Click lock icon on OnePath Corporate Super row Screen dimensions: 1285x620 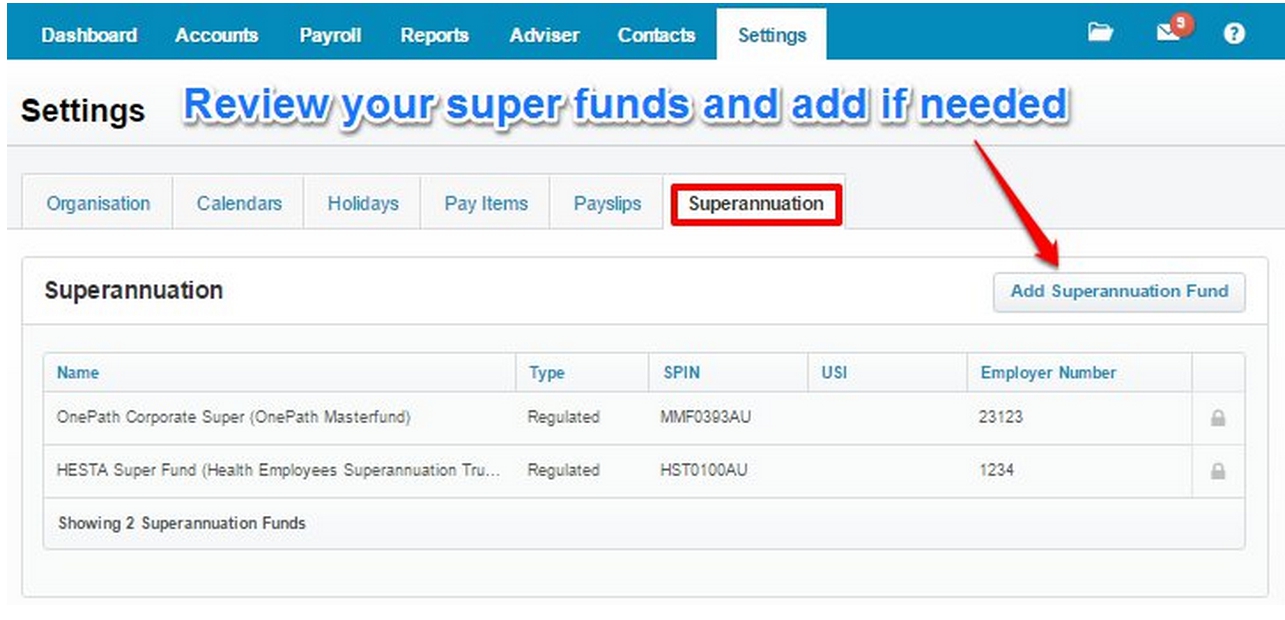pos(1218,419)
